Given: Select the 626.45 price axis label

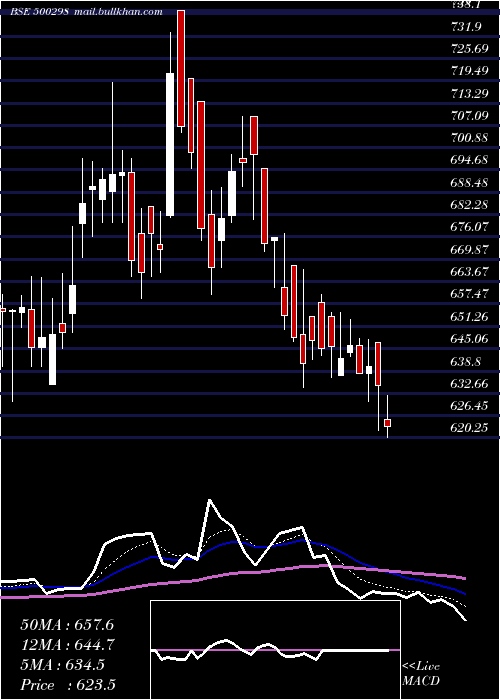Looking at the screenshot, I should coord(469,405).
